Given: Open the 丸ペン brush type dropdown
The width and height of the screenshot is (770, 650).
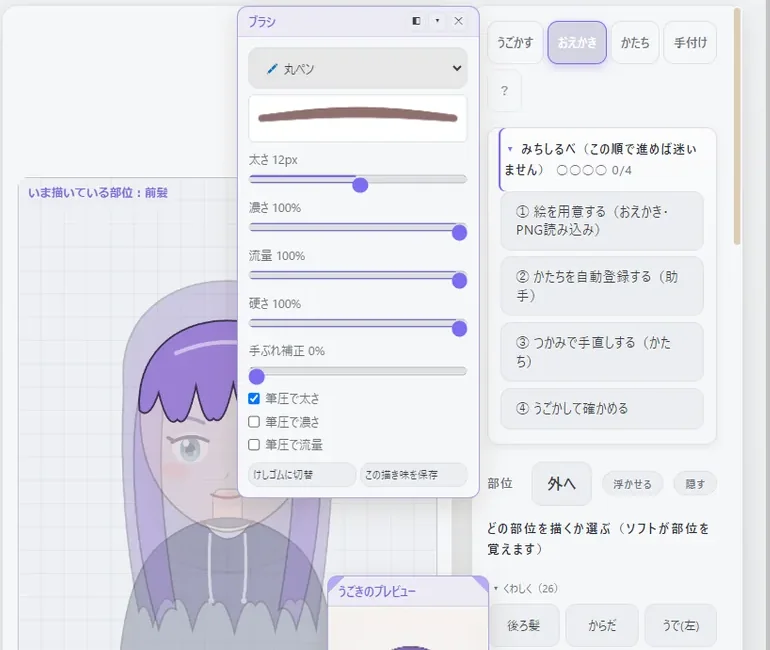Looking at the screenshot, I should tap(358, 68).
